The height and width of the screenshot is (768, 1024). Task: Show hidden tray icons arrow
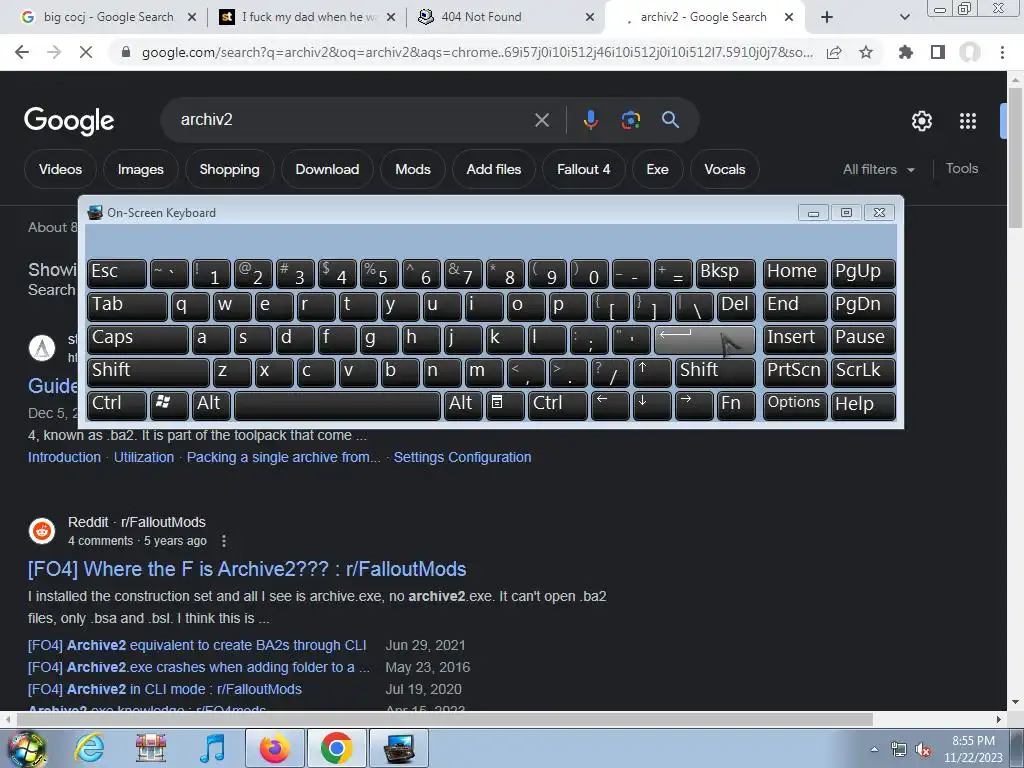point(874,750)
